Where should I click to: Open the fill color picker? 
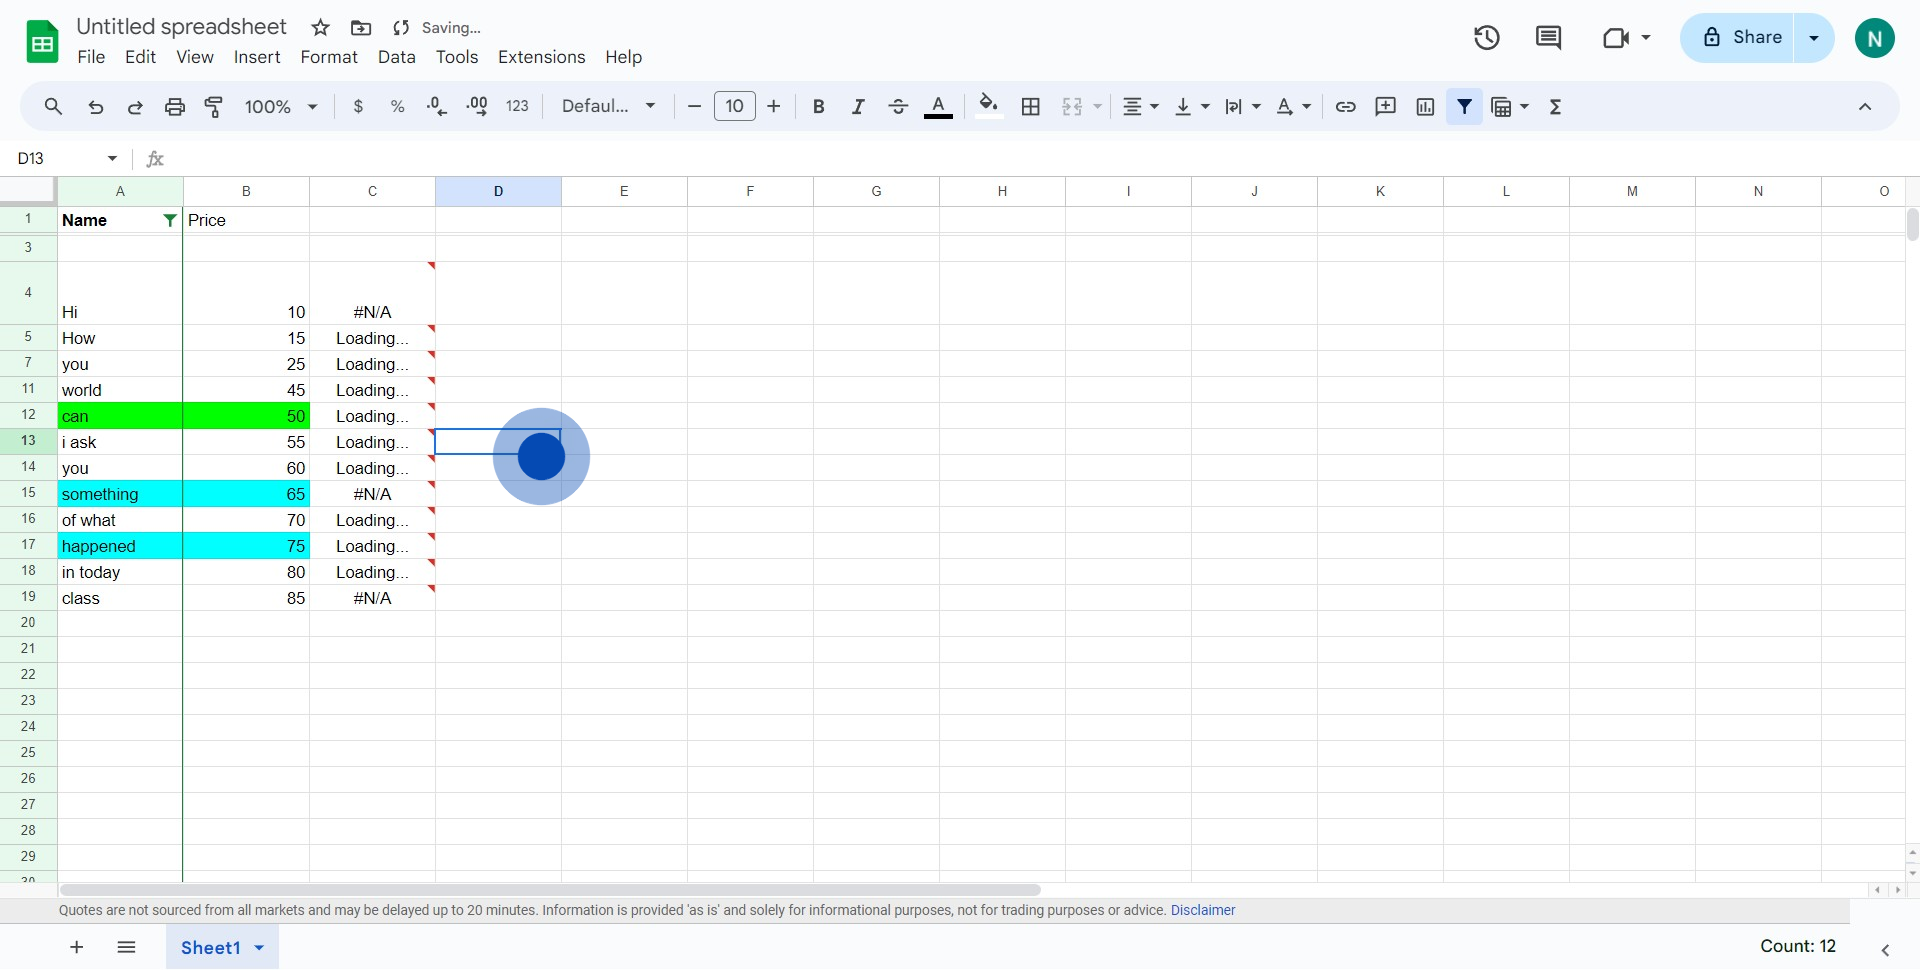coord(989,106)
